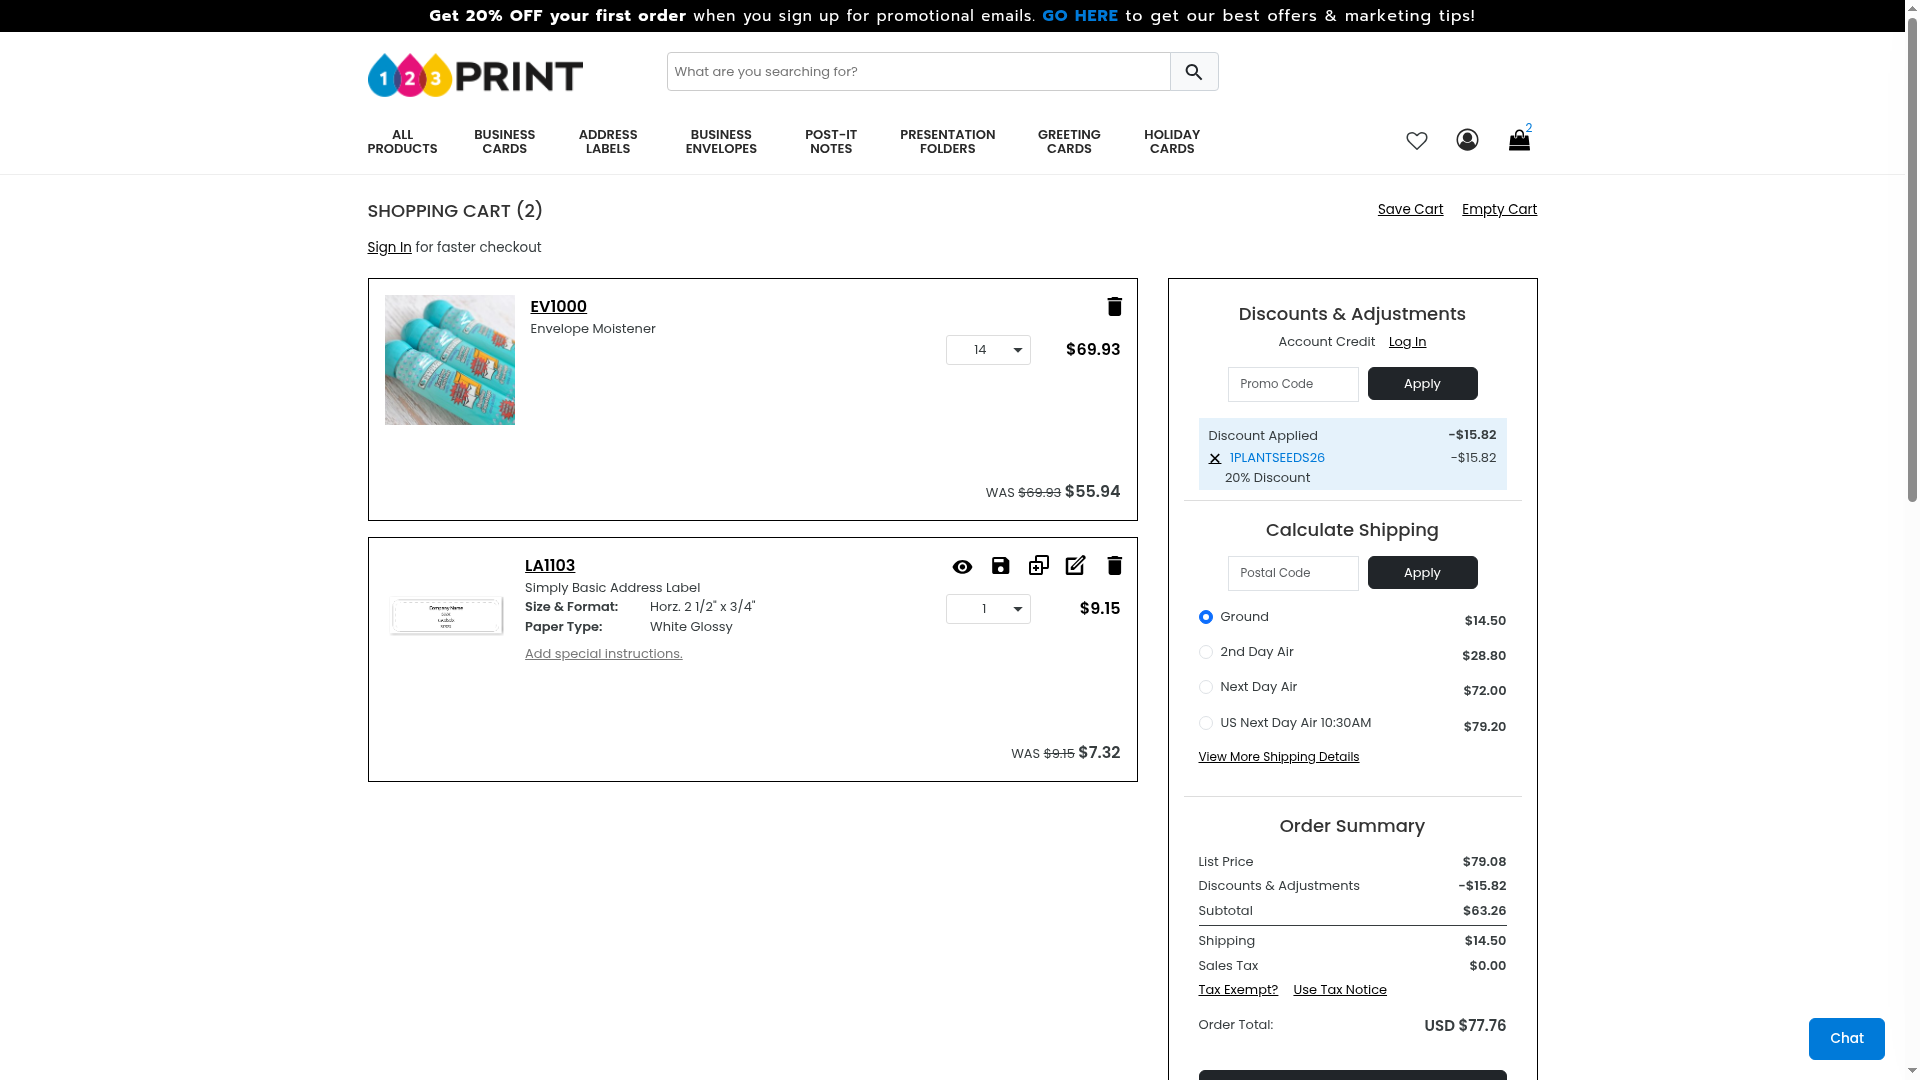The width and height of the screenshot is (1920, 1080).
Task: Preview LA1103 design with eye icon
Action: [962, 567]
